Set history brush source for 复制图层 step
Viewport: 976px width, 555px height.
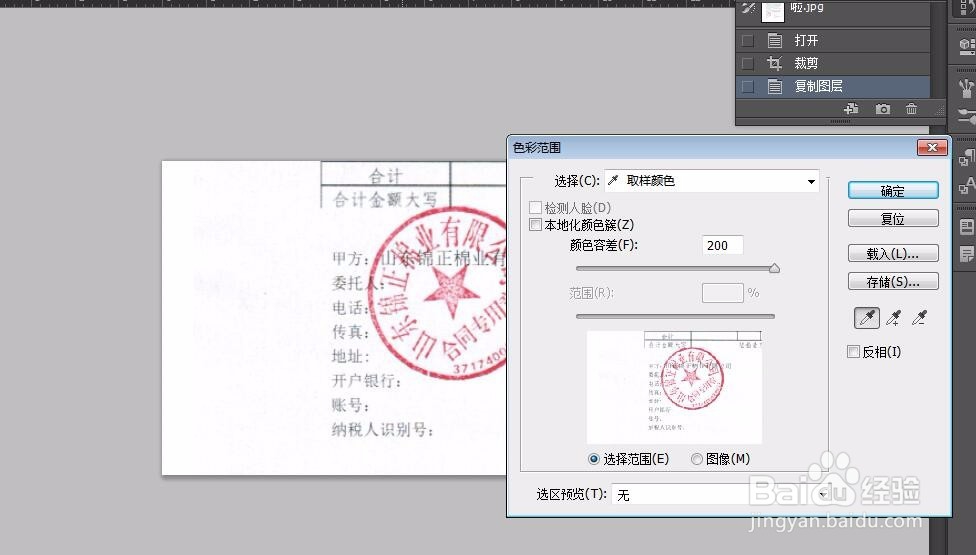pyautogui.click(x=748, y=86)
